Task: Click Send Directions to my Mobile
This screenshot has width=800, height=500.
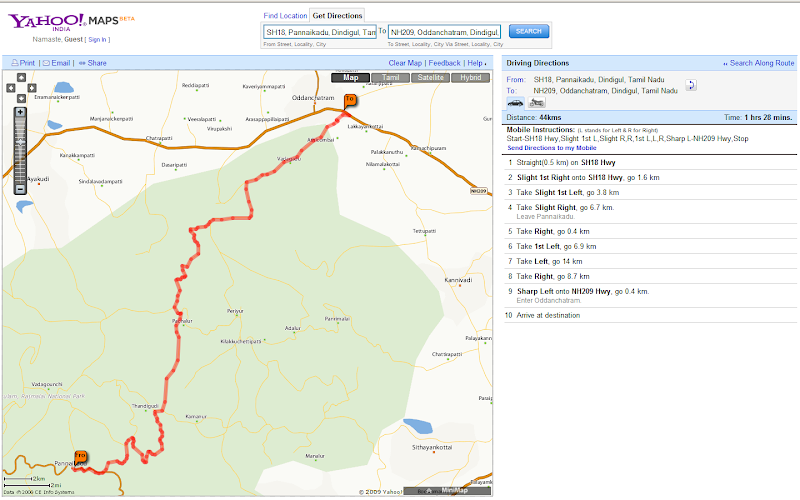Action: coord(552,148)
